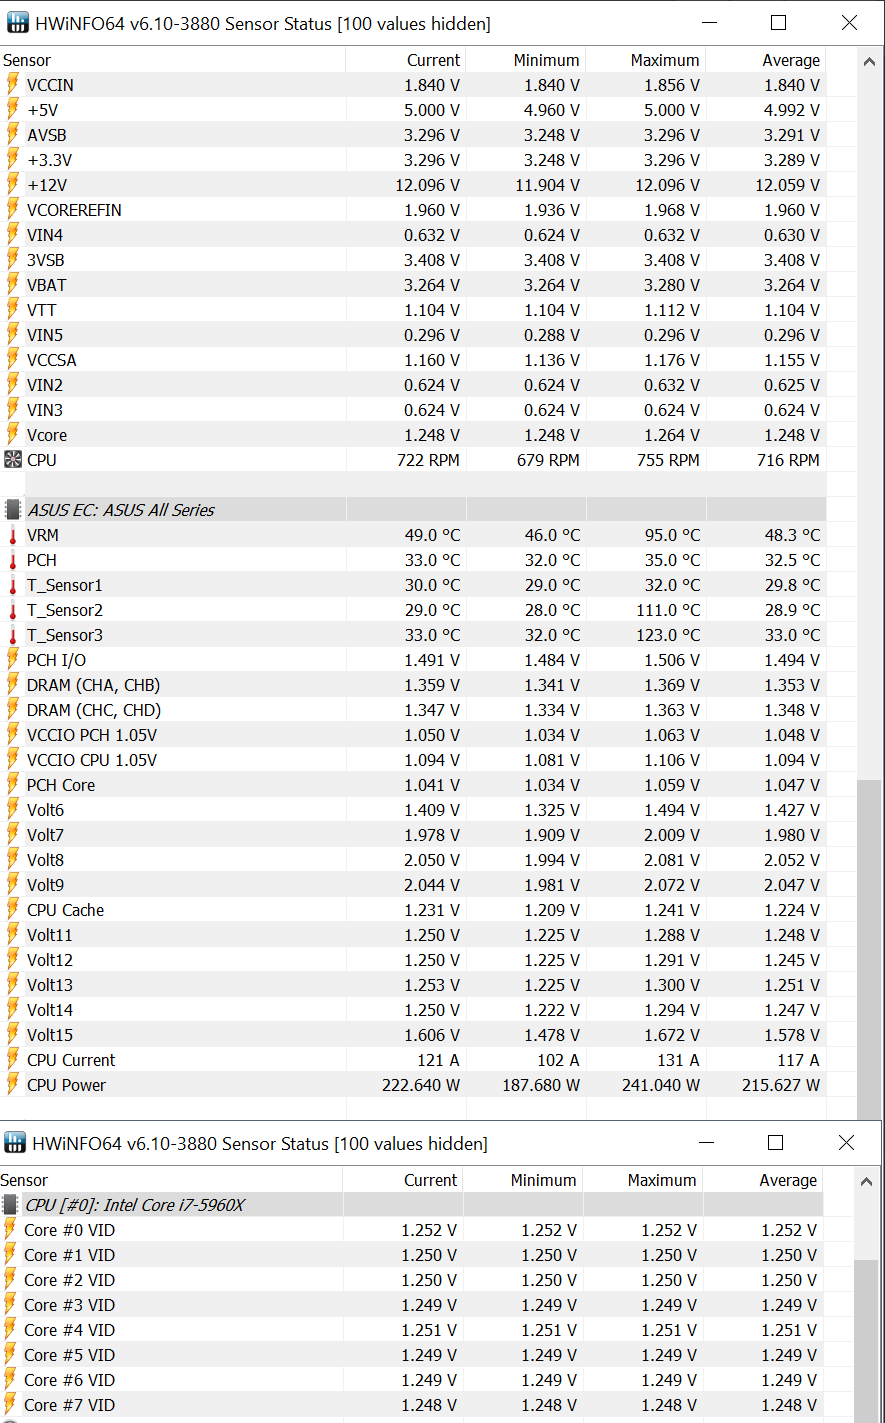Click lightning icon next to DRAM (CHA, CHB)
Image resolution: width=885 pixels, height=1423 pixels.
[13, 685]
